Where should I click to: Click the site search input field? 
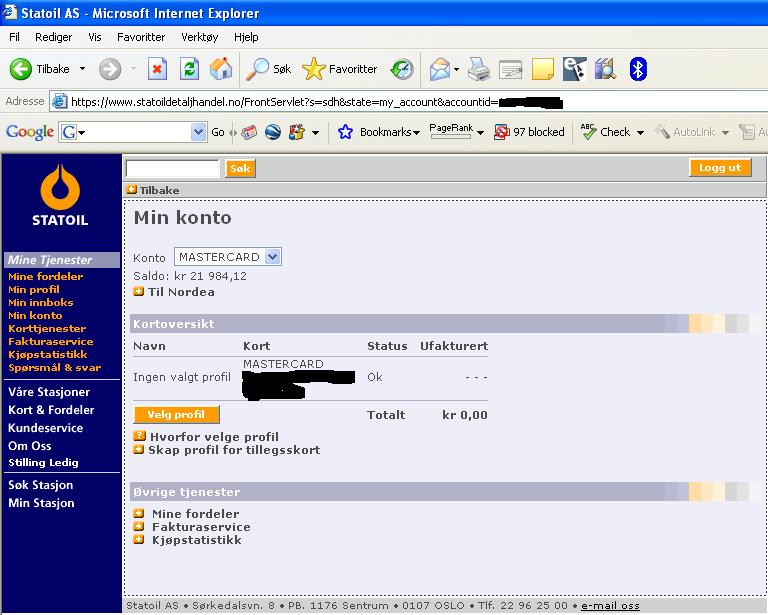172,168
